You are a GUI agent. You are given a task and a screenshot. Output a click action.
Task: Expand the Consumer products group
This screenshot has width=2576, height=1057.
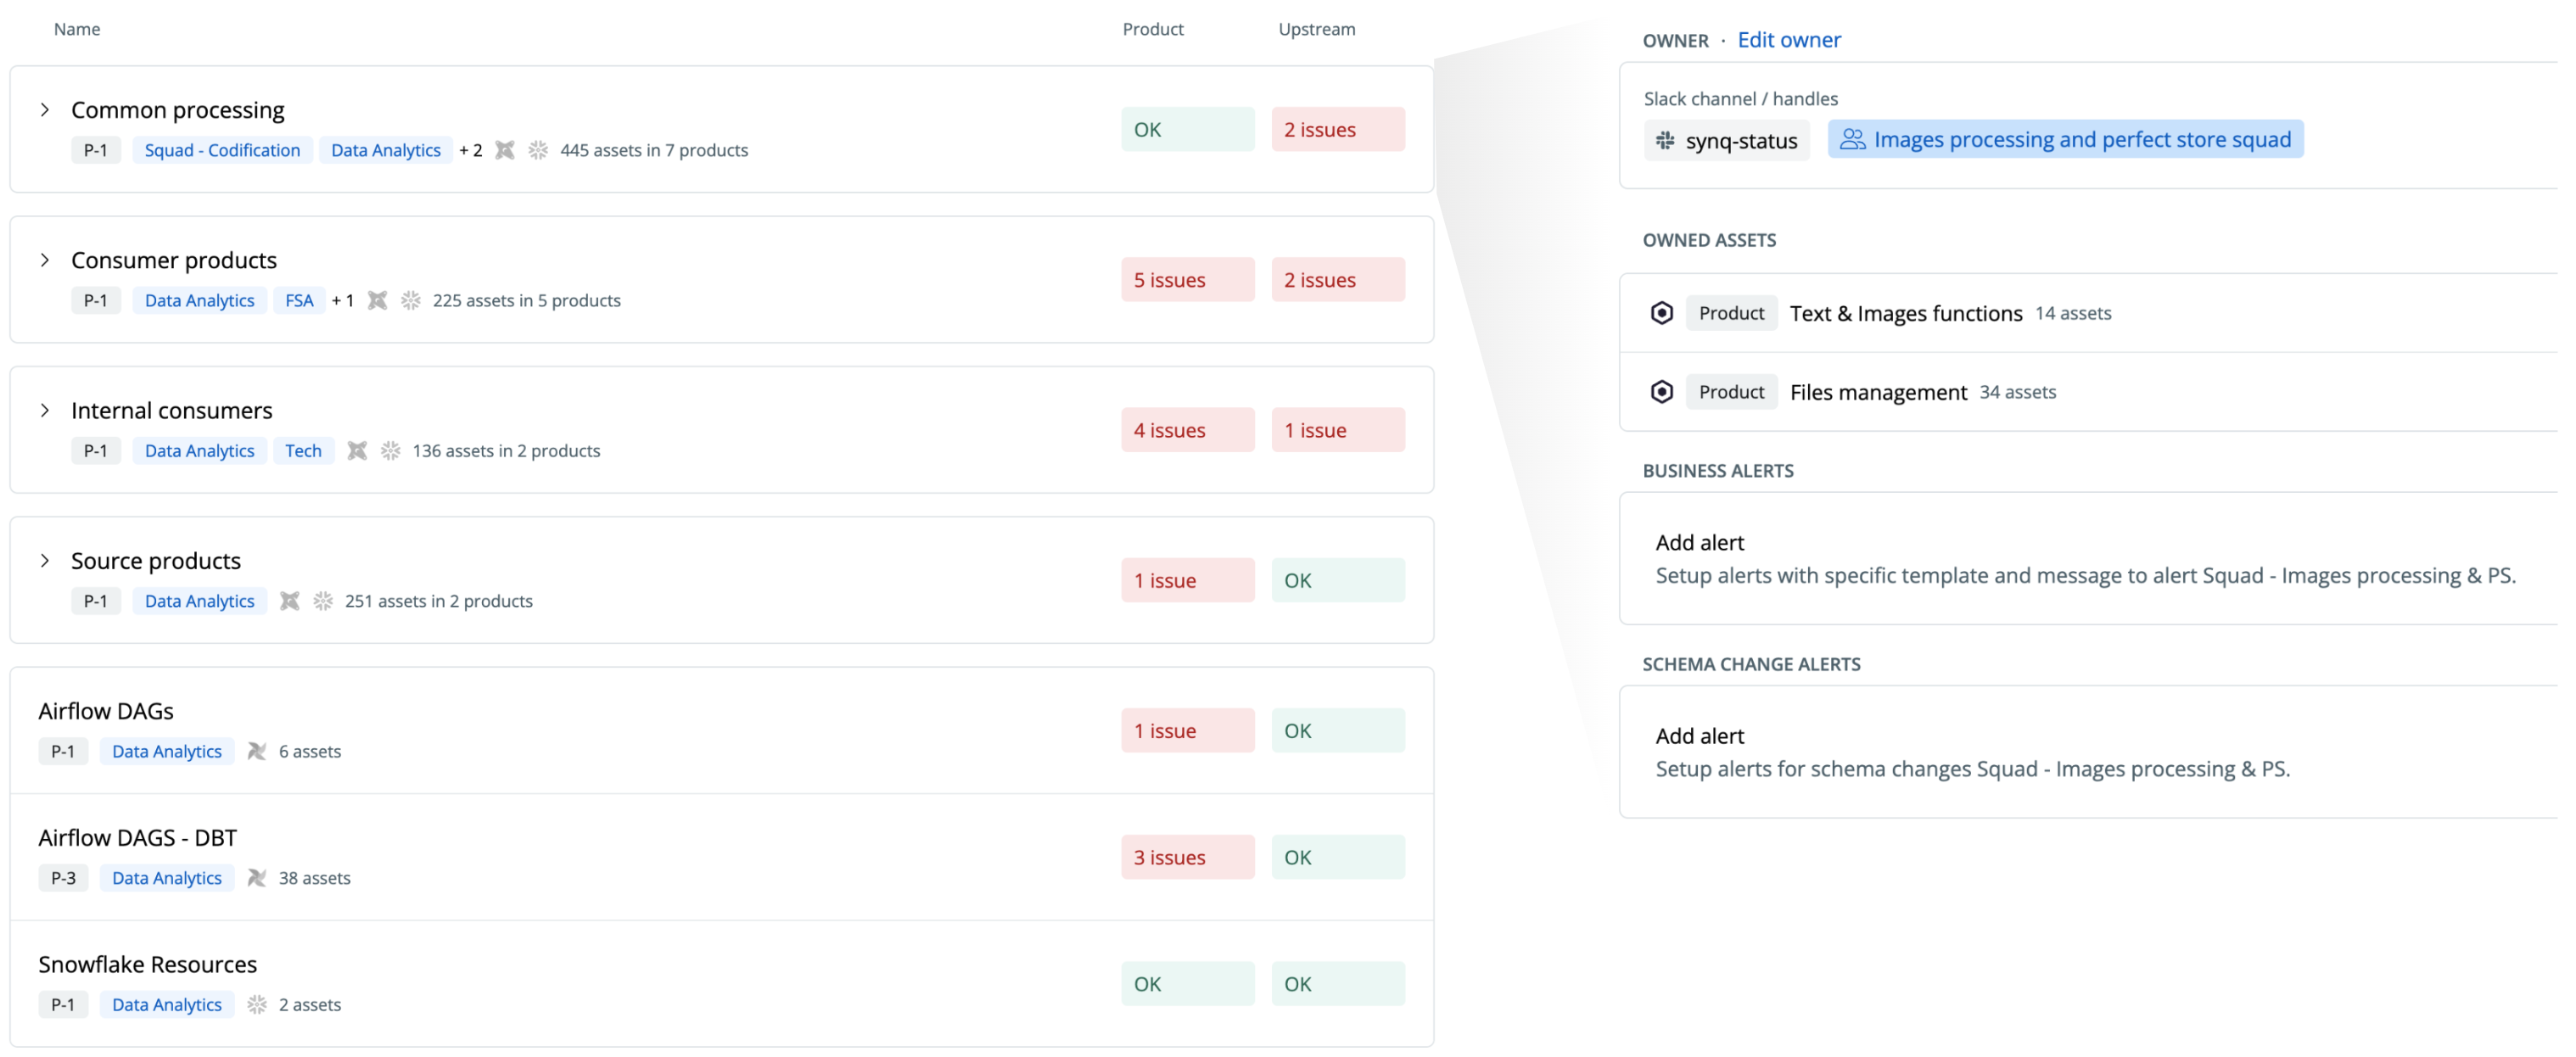[45, 260]
